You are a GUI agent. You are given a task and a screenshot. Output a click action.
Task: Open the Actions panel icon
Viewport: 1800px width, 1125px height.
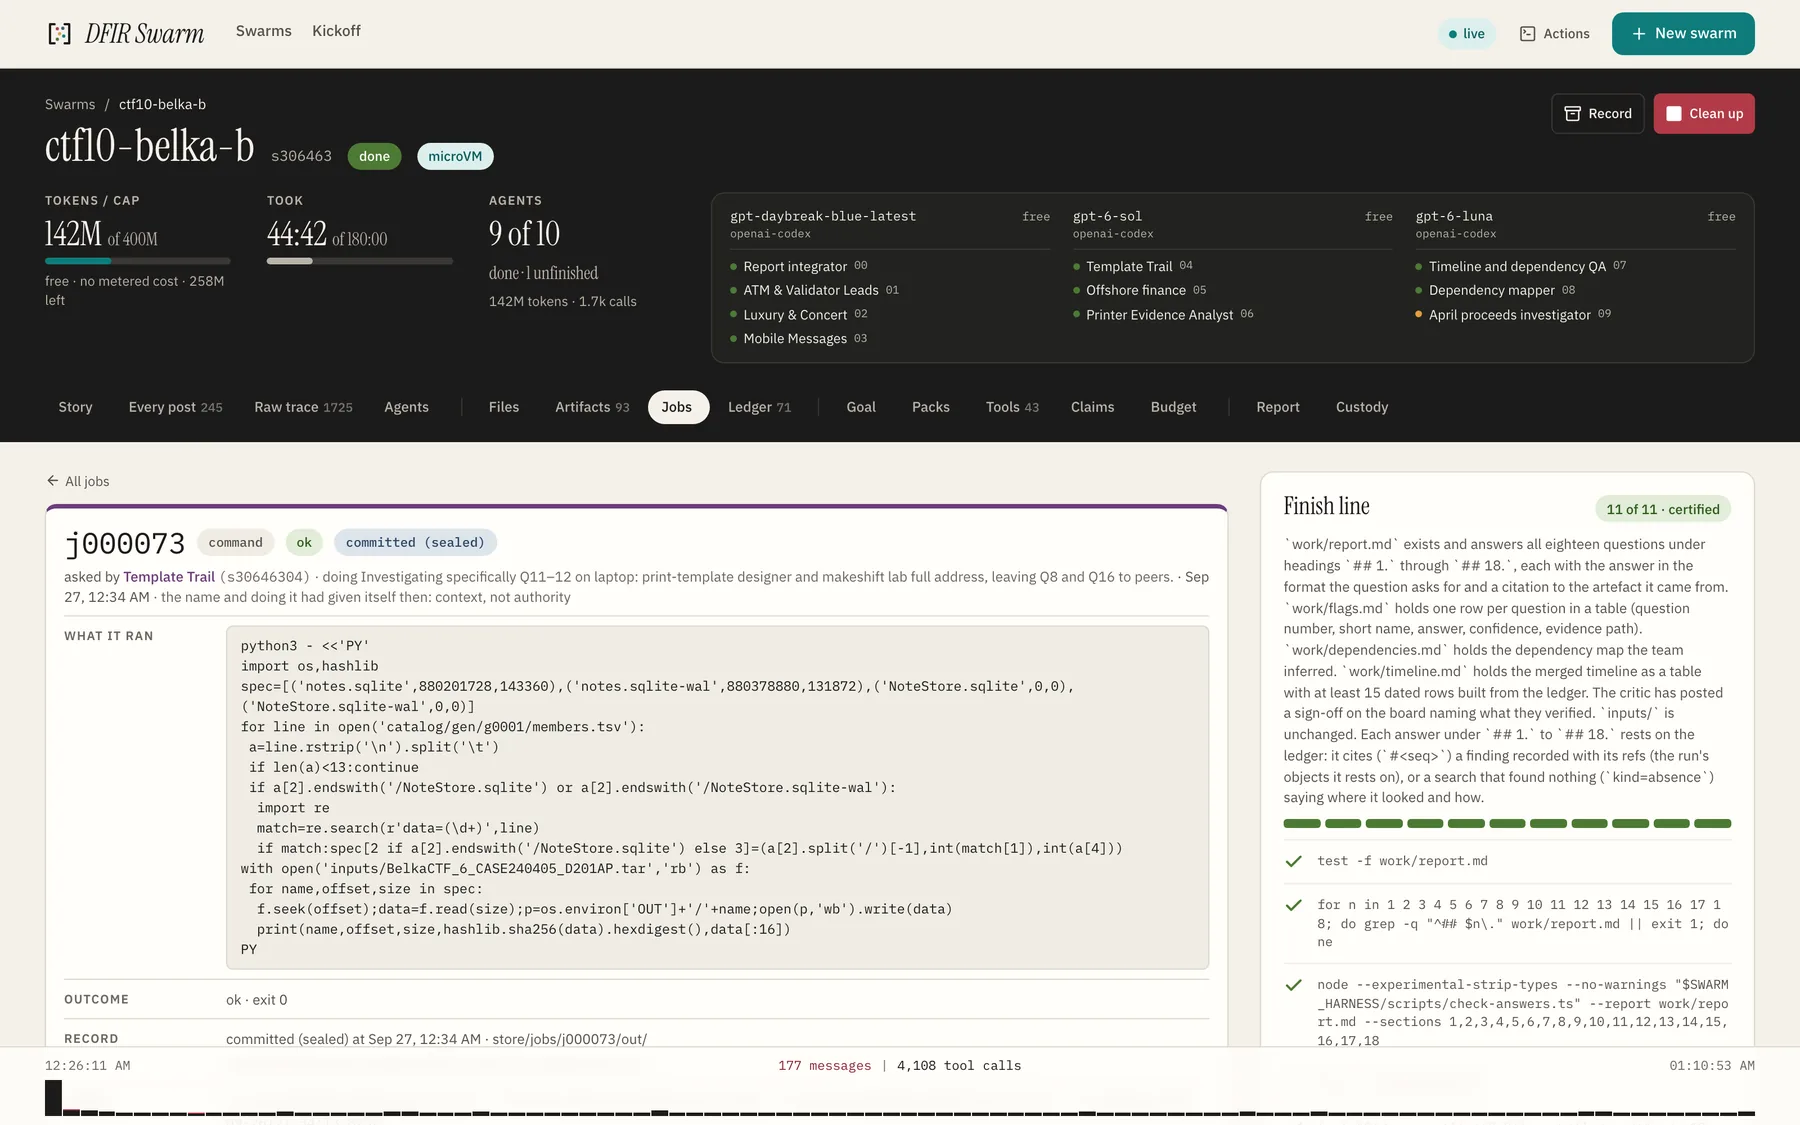click(x=1527, y=34)
